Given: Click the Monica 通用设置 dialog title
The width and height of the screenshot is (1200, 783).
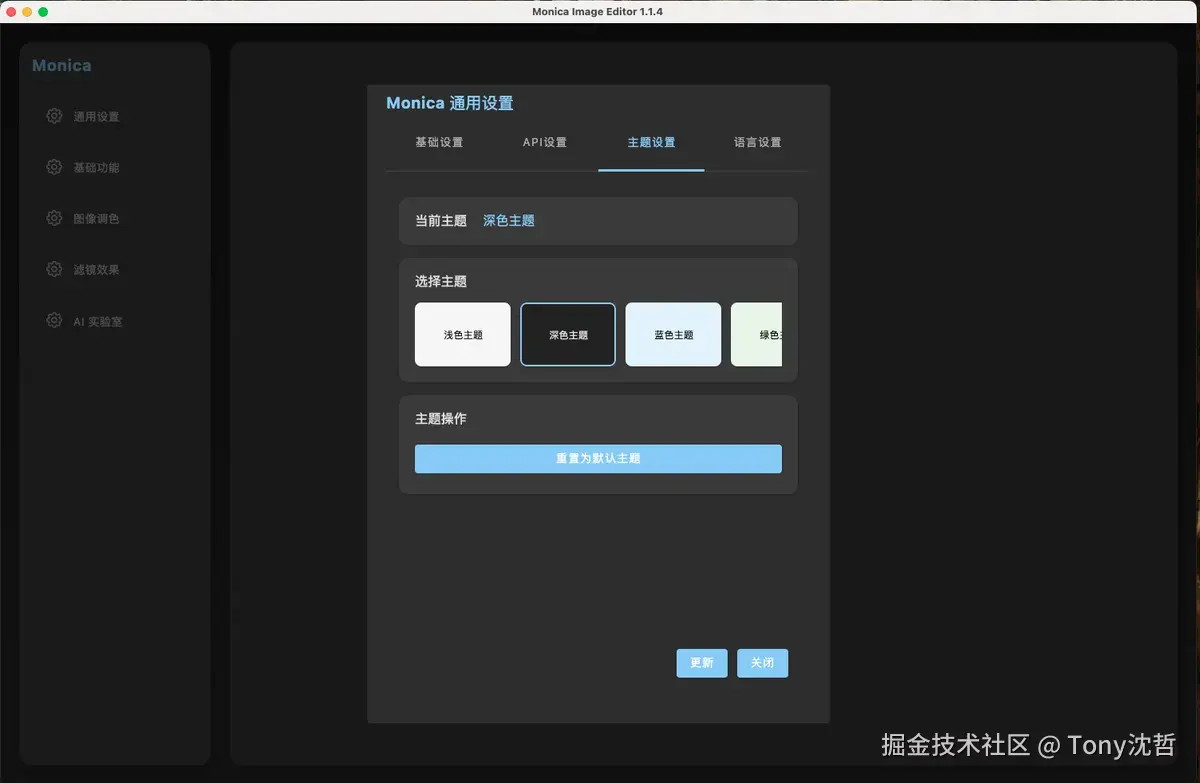Looking at the screenshot, I should (449, 102).
